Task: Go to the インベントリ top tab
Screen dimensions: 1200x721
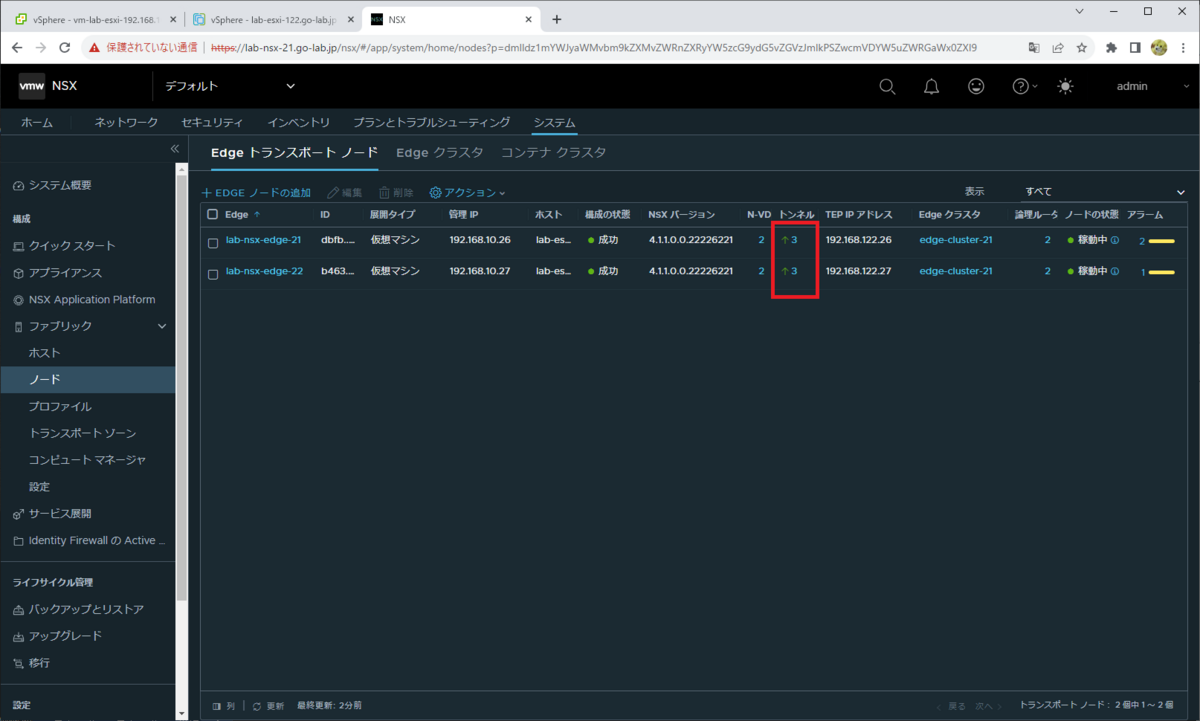Action: click(x=298, y=122)
